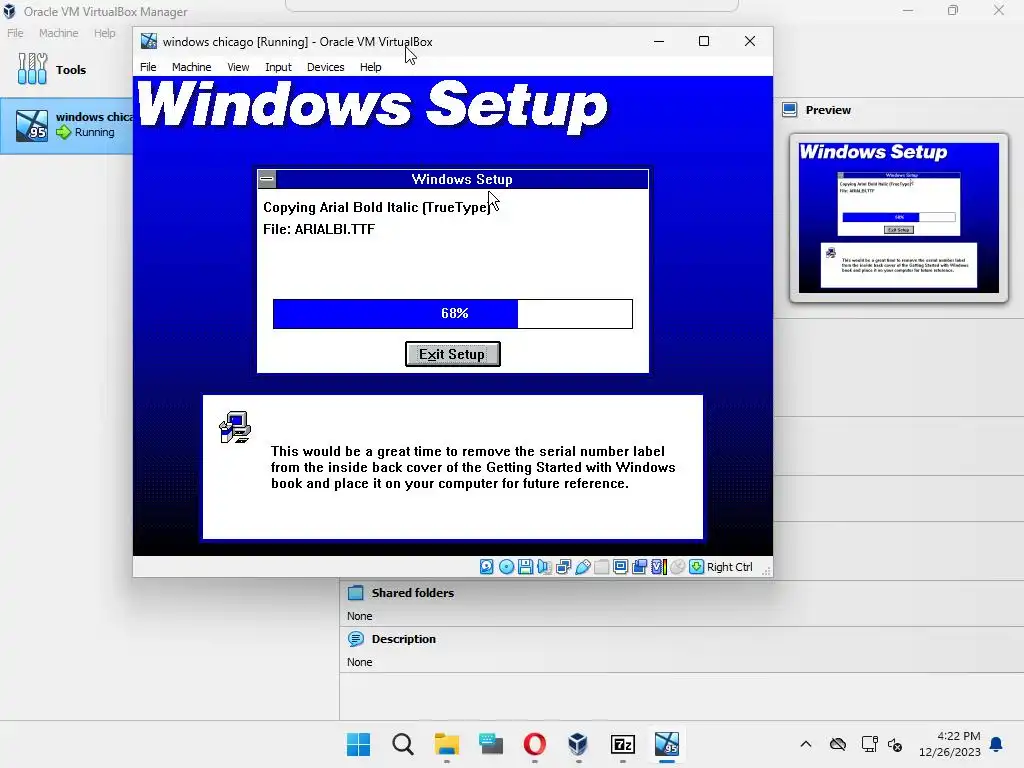
Task: Click the display settings status icon
Action: click(x=620, y=567)
